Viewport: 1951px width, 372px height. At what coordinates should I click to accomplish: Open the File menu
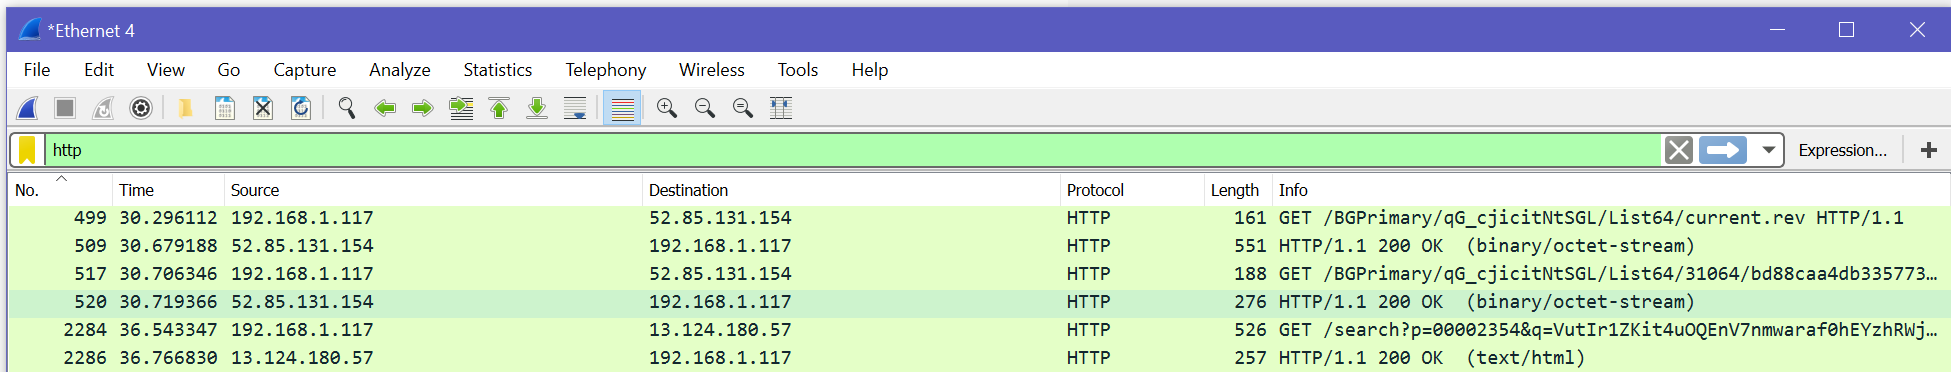click(37, 70)
